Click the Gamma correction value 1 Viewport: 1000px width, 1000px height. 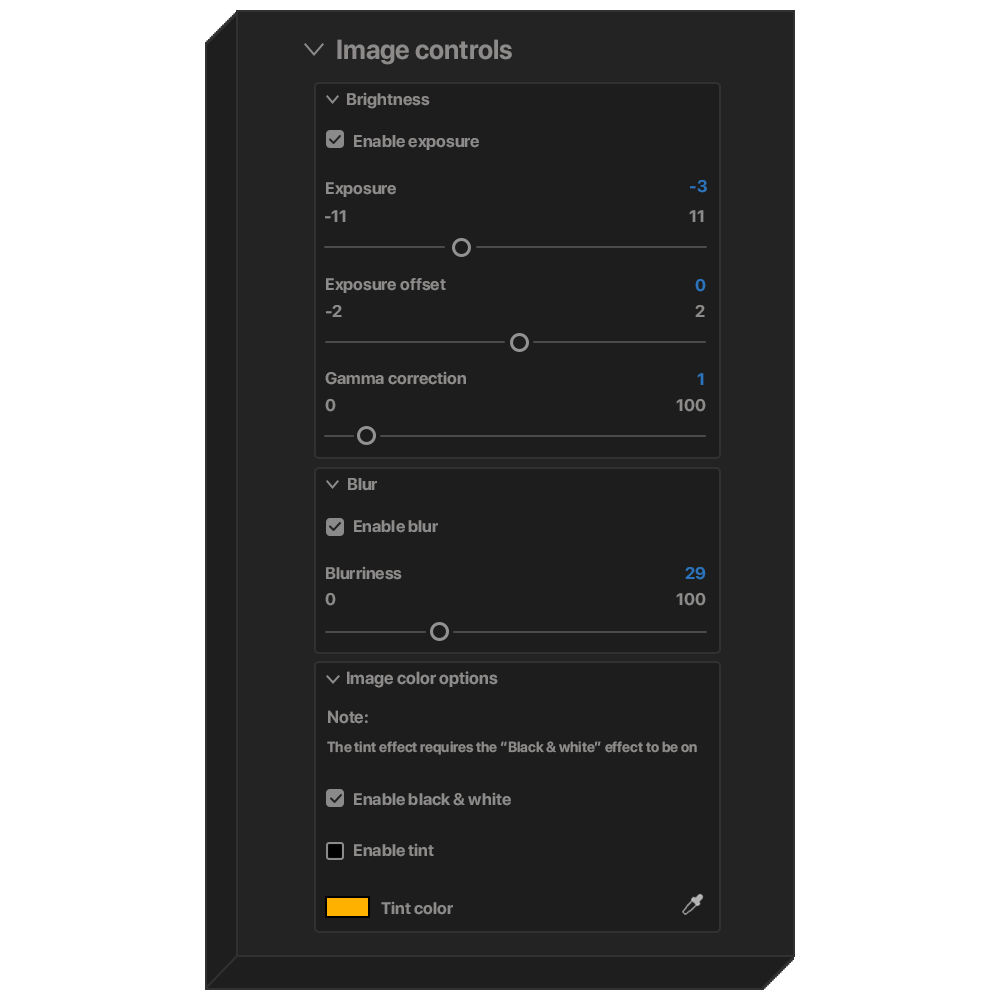pyautogui.click(x=701, y=379)
